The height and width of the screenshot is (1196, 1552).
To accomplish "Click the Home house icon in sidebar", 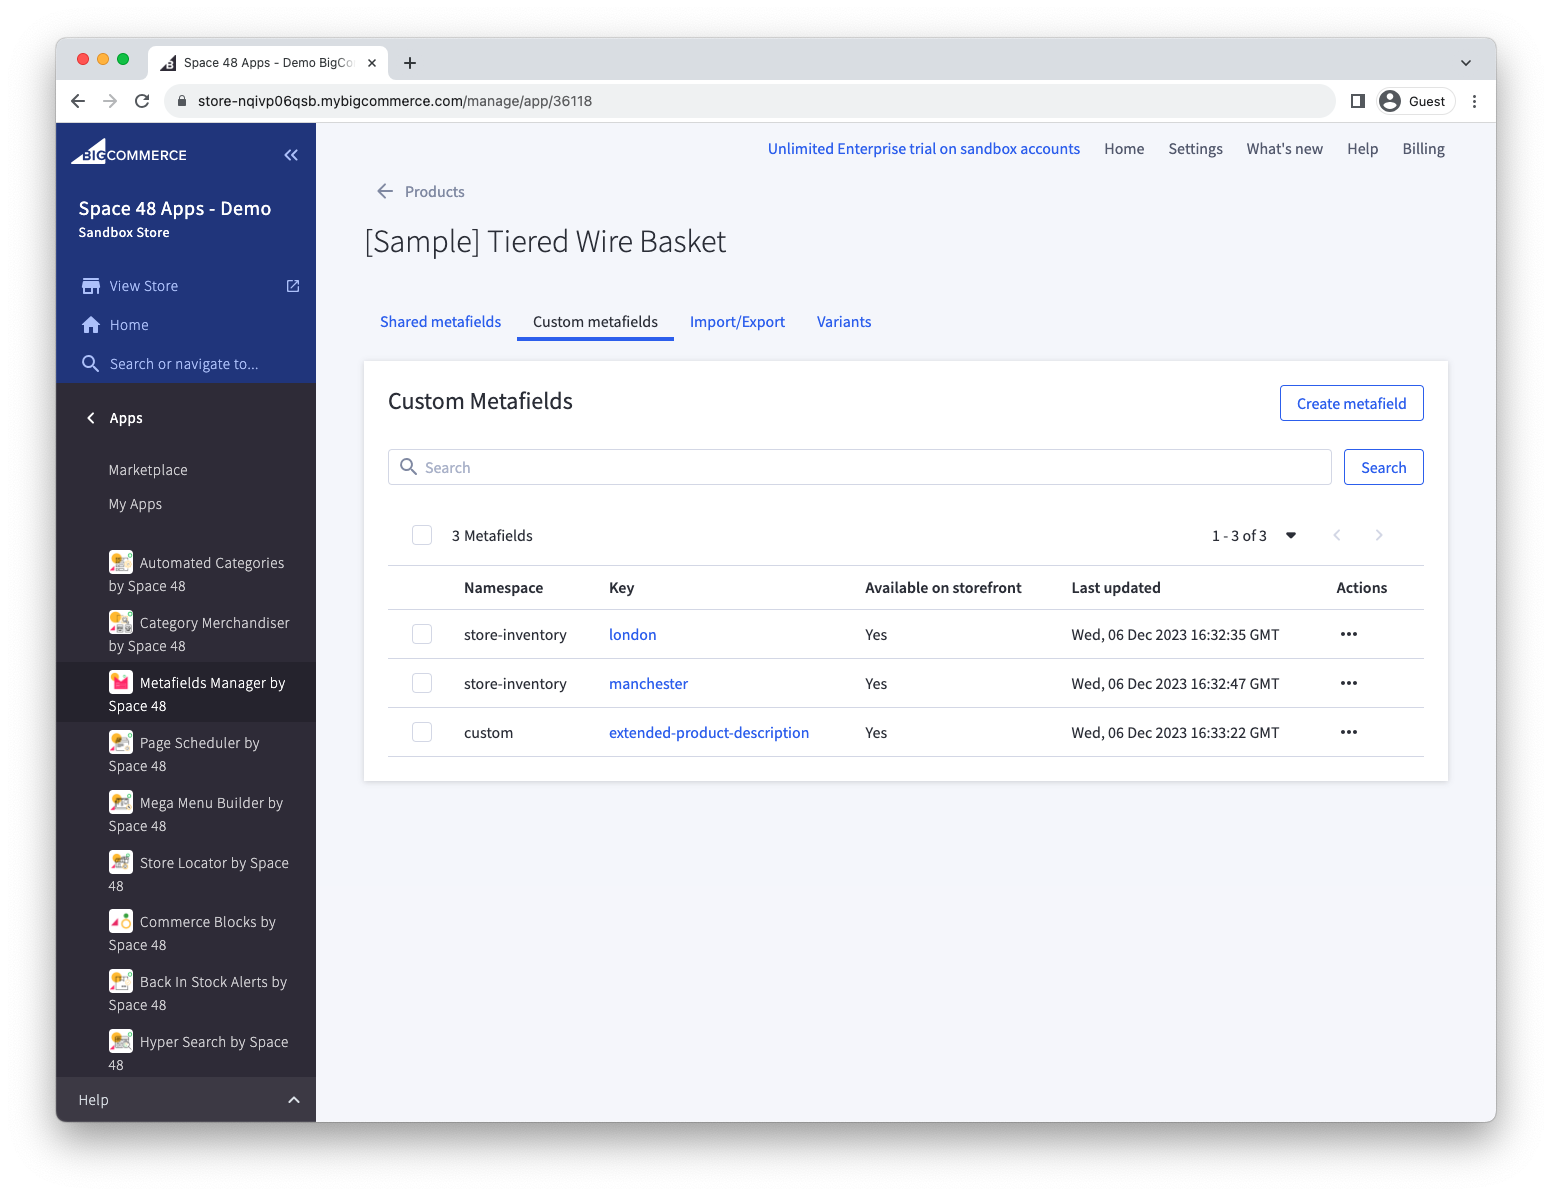I will 91,325.
